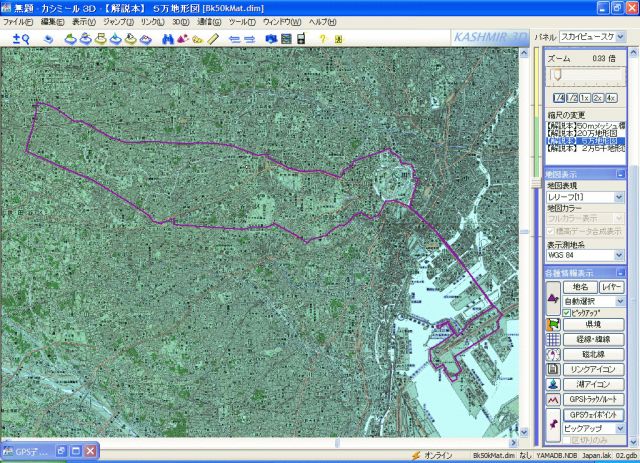Toggle 標高データ合成表示 checkbox
Viewport: 640px width, 463px height.
(x=551, y=231)
